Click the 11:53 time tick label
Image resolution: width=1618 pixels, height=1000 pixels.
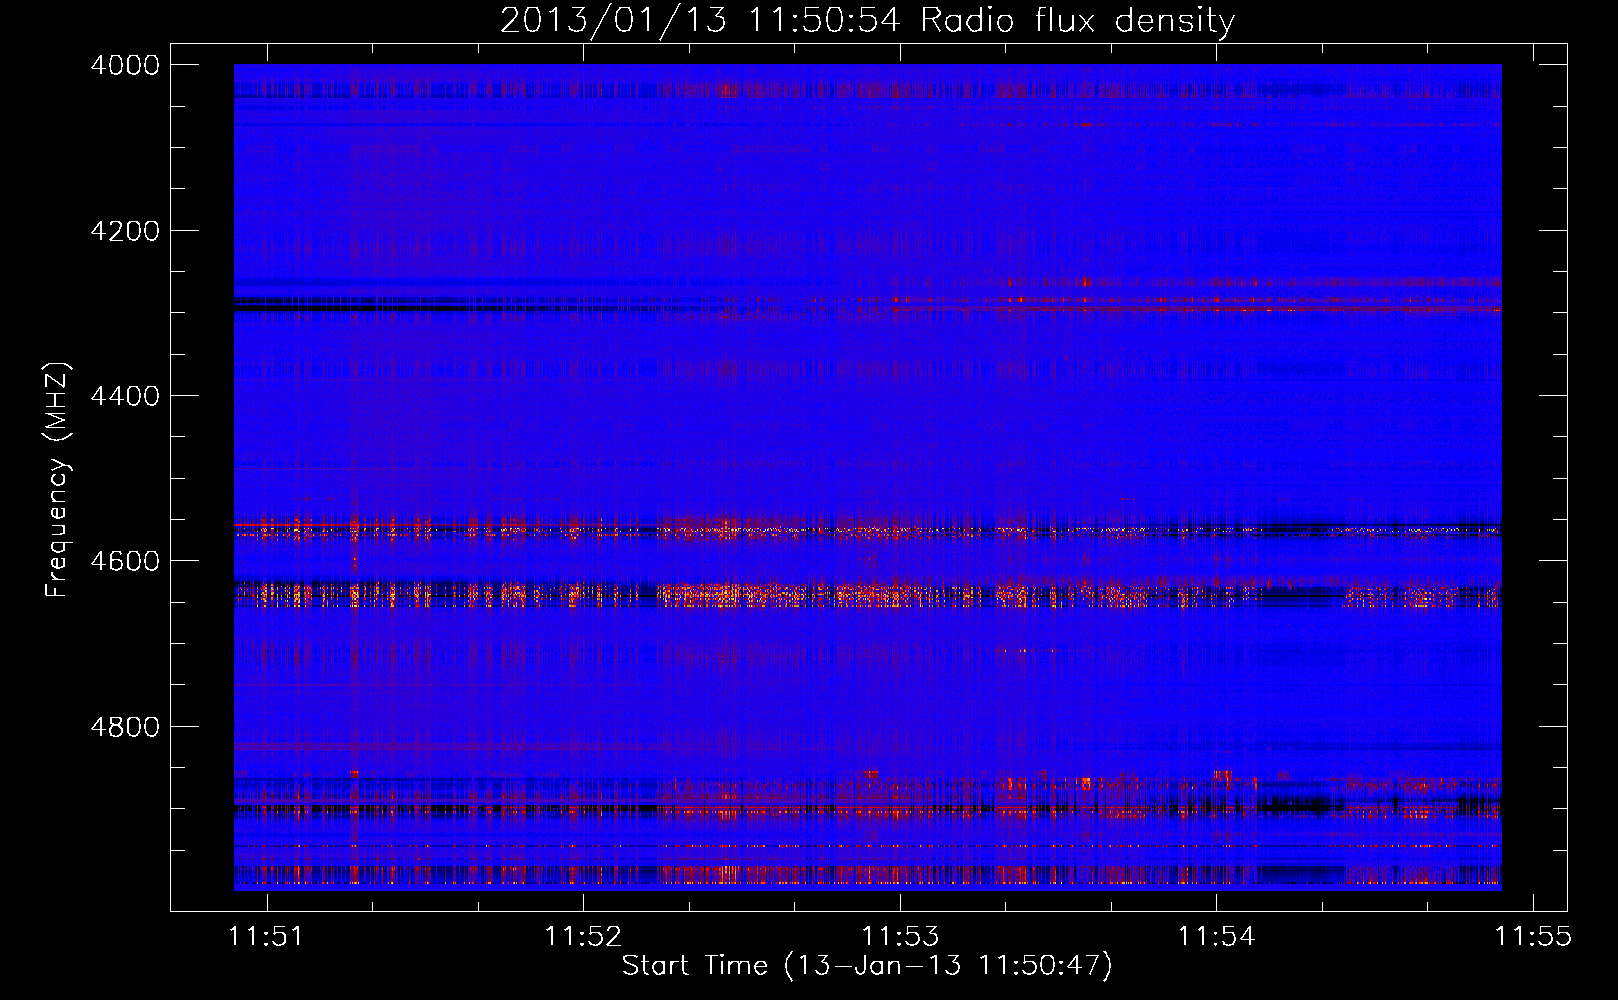click(901, 937)
